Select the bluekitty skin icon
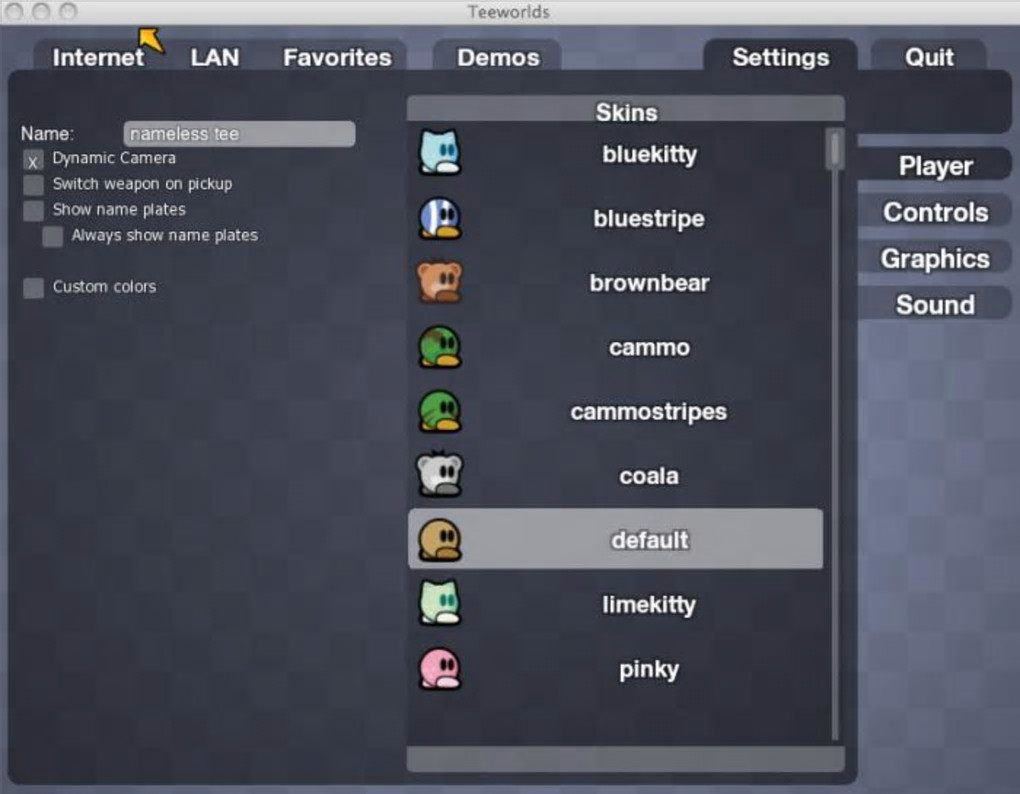 click(440, 152)
